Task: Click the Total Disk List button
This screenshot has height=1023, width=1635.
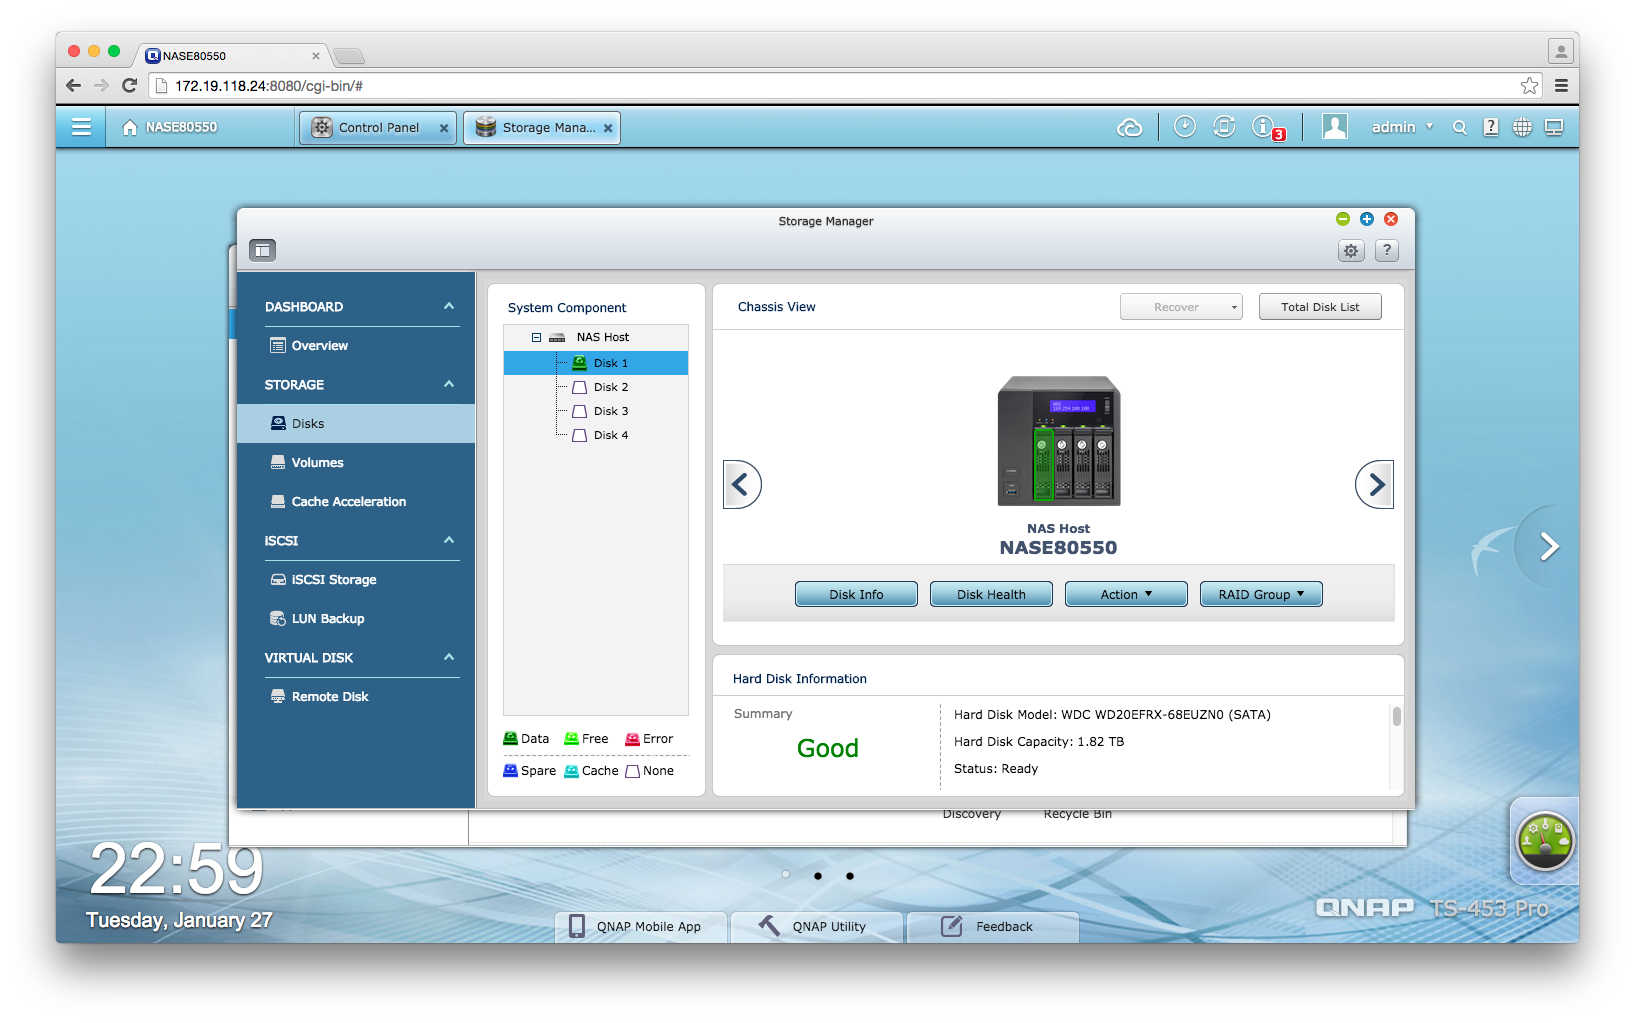Action: pyautogui.click(x=1320, y=307)
